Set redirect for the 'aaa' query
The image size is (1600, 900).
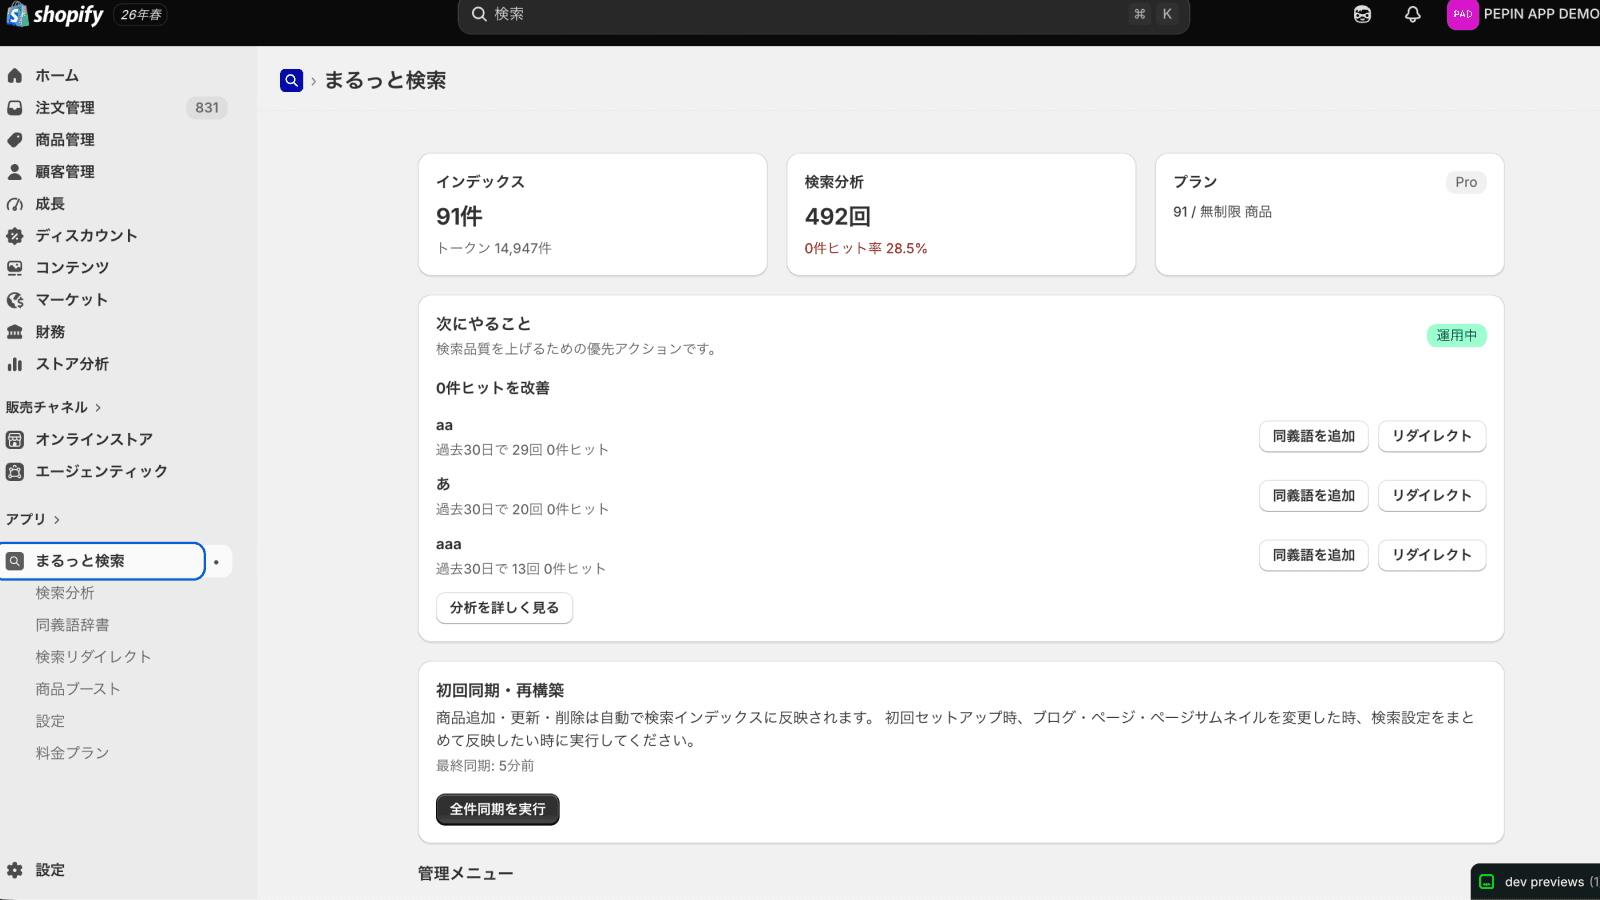pos(1432,555)
